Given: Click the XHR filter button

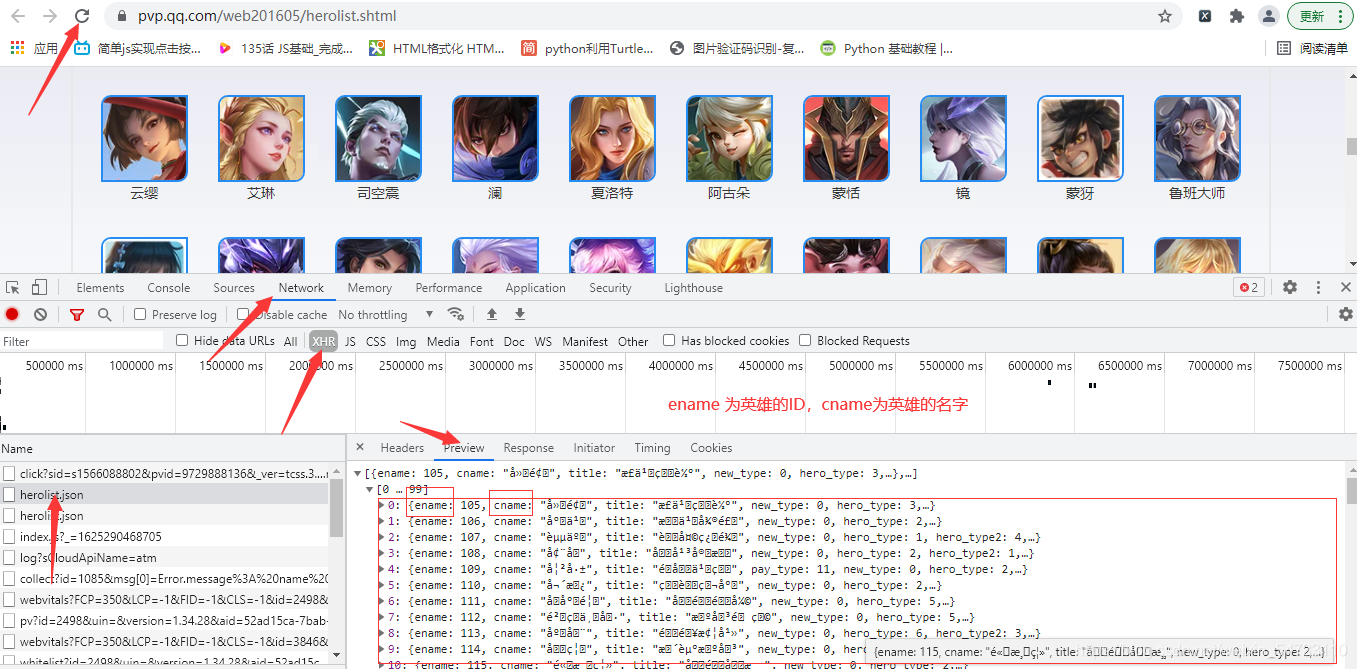Looking at the screenshot, I should point(323,341).
